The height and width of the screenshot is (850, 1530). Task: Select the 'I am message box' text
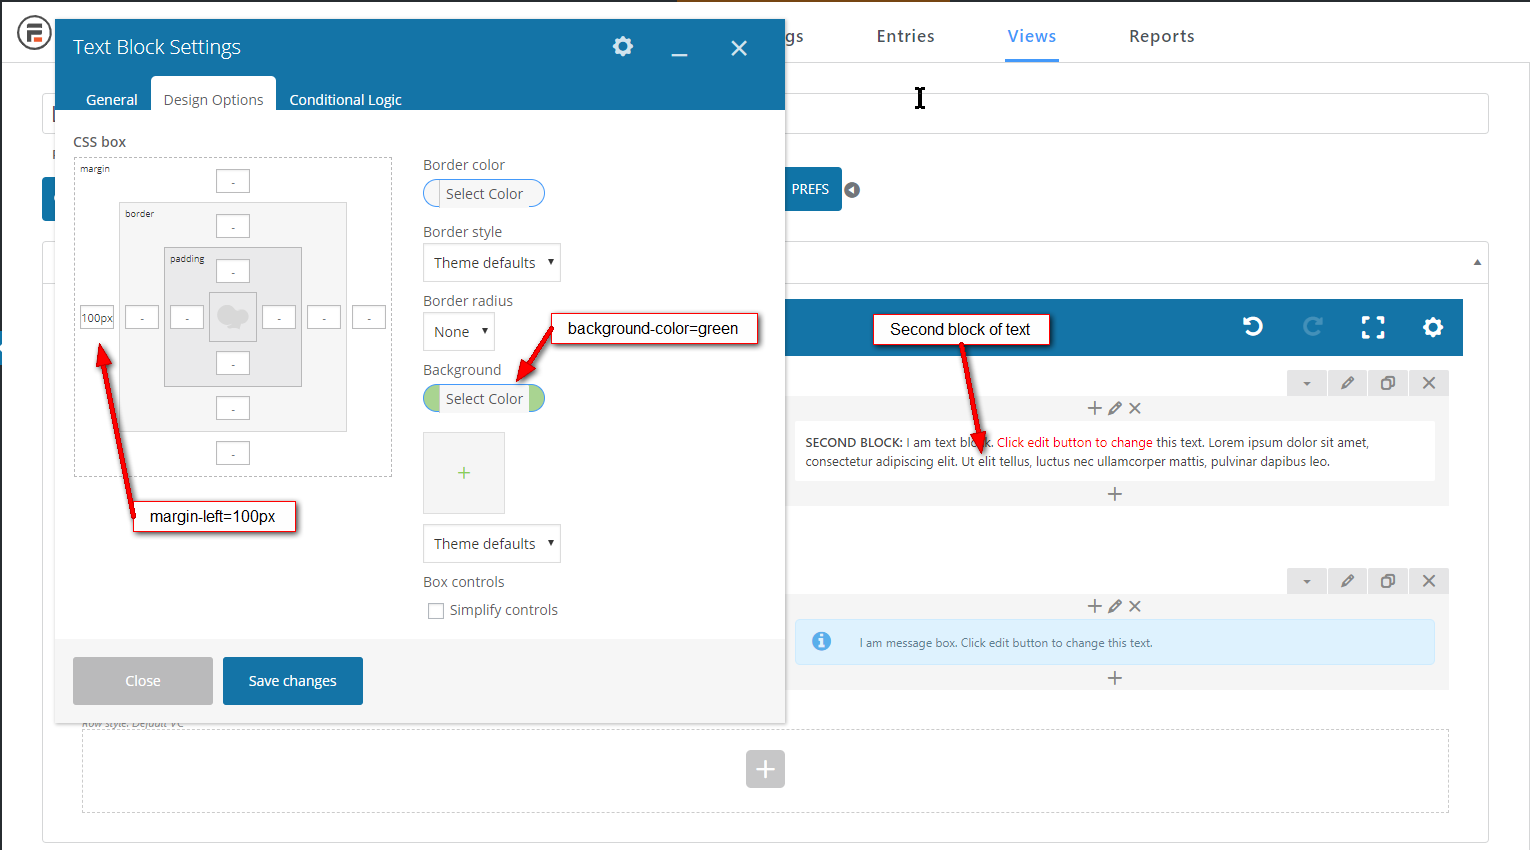pos(1006,643)
